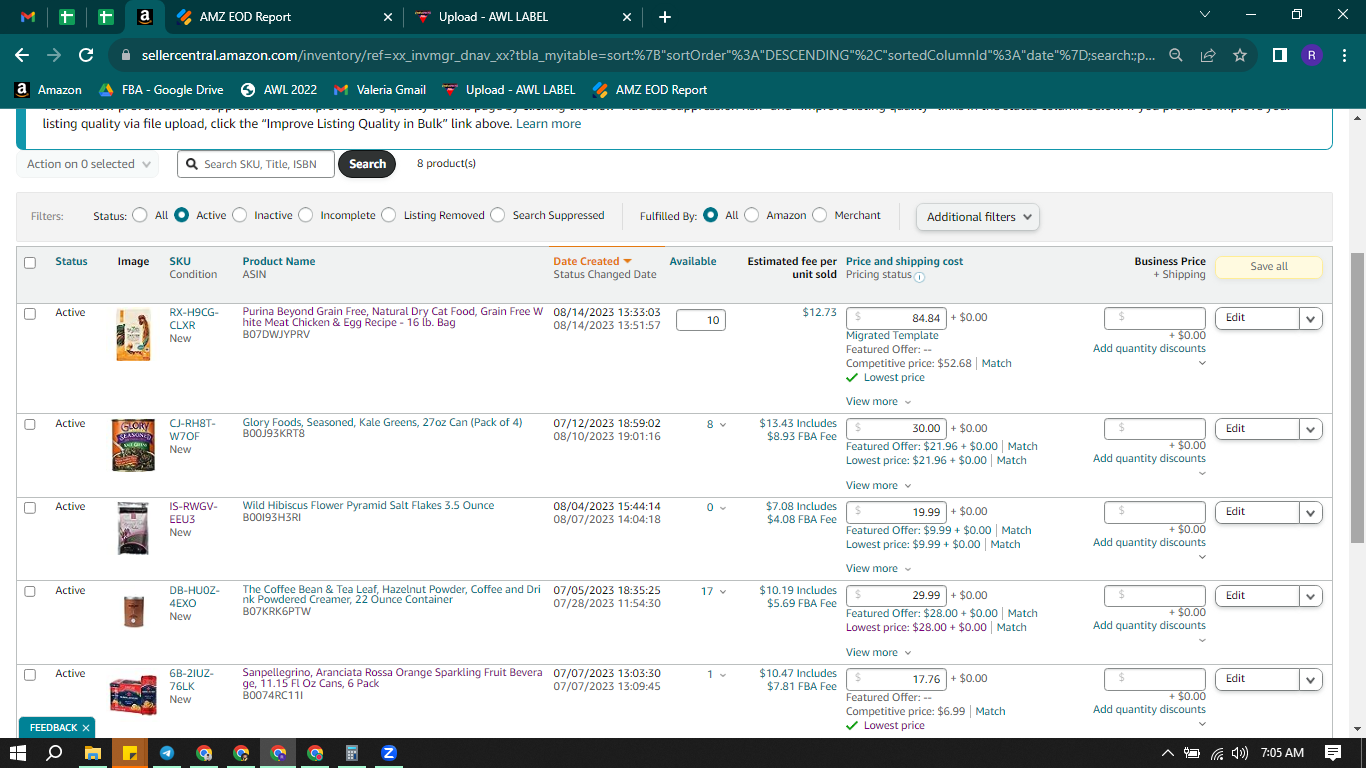Close the FEEDBACK tab with the X
Image resolution: width=1366 pixels, height=768 pixels.
(x=86, y=728)
